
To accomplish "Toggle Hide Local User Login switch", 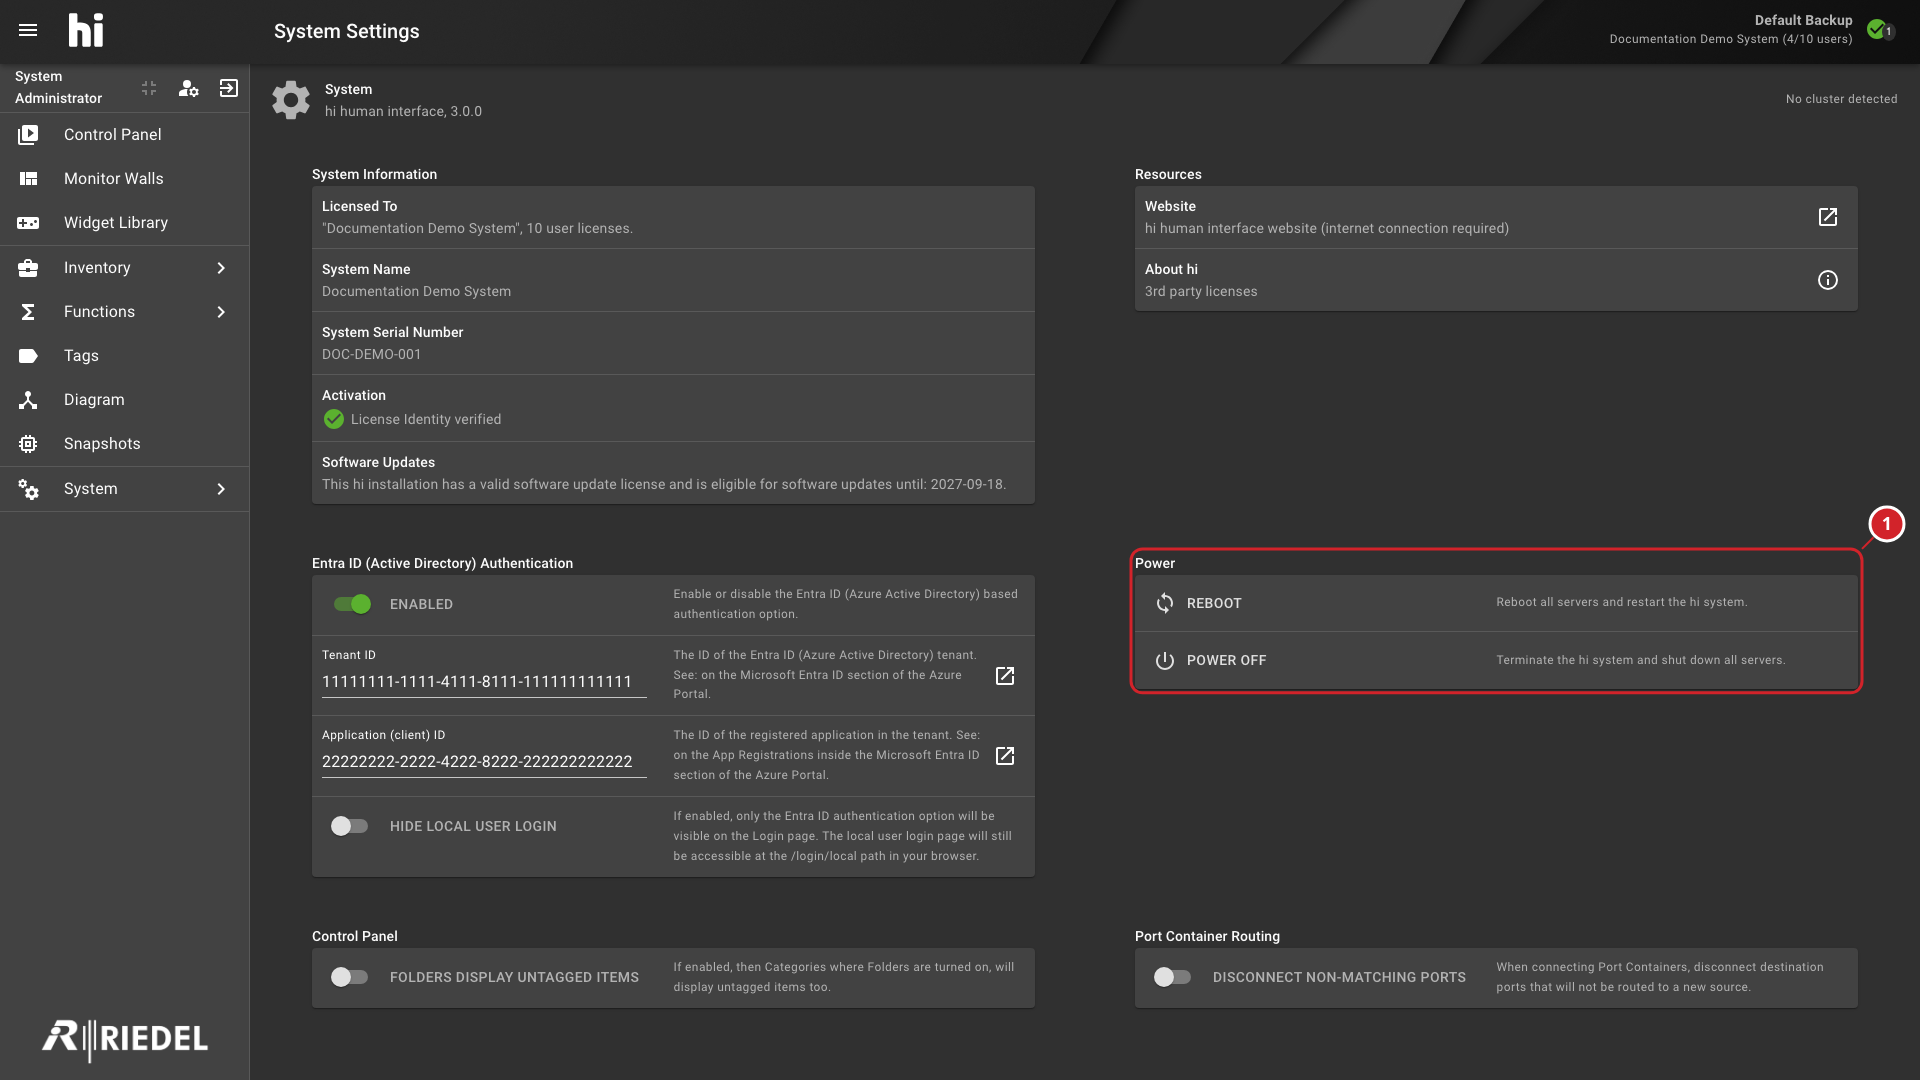I will point(350,826).
